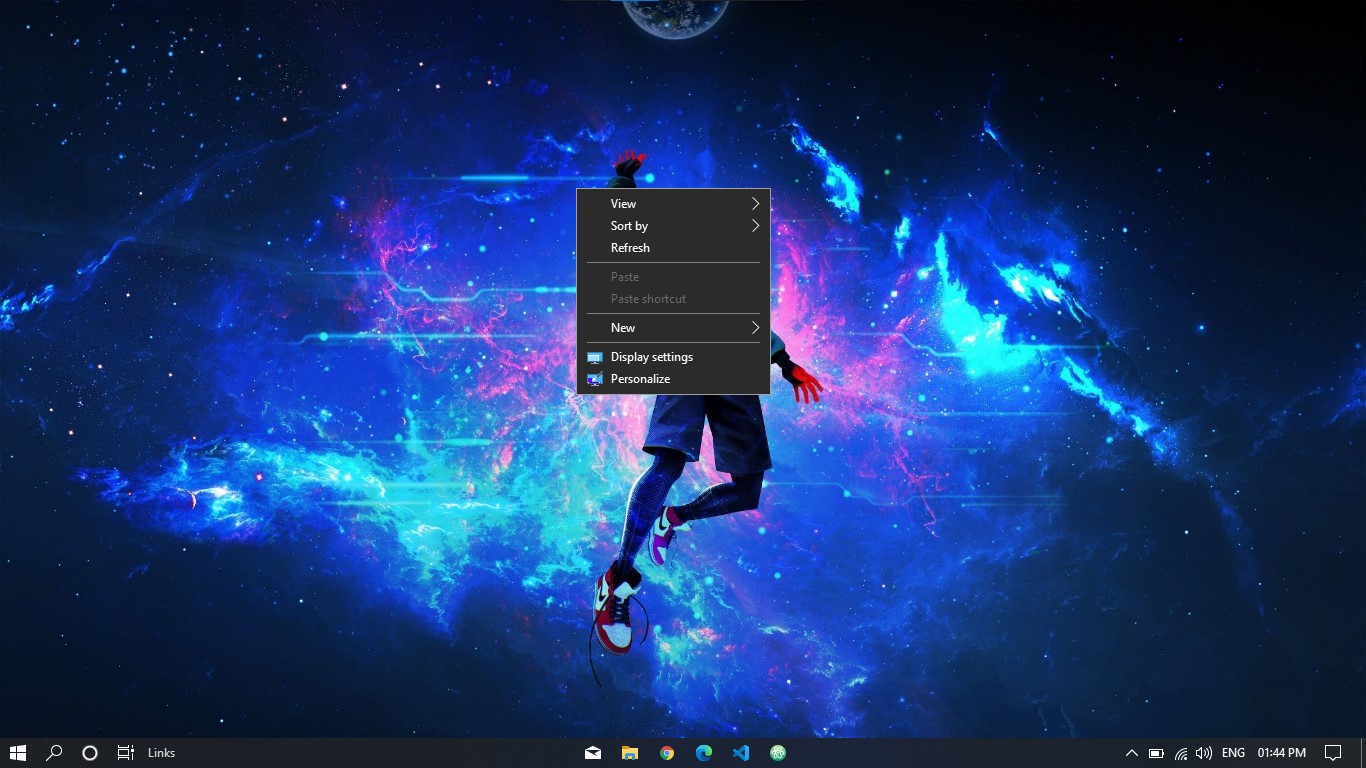The width and height of the screenshot is (1366, 768).
Task: Choose Personalize from context menu
Action: point(673,379)
